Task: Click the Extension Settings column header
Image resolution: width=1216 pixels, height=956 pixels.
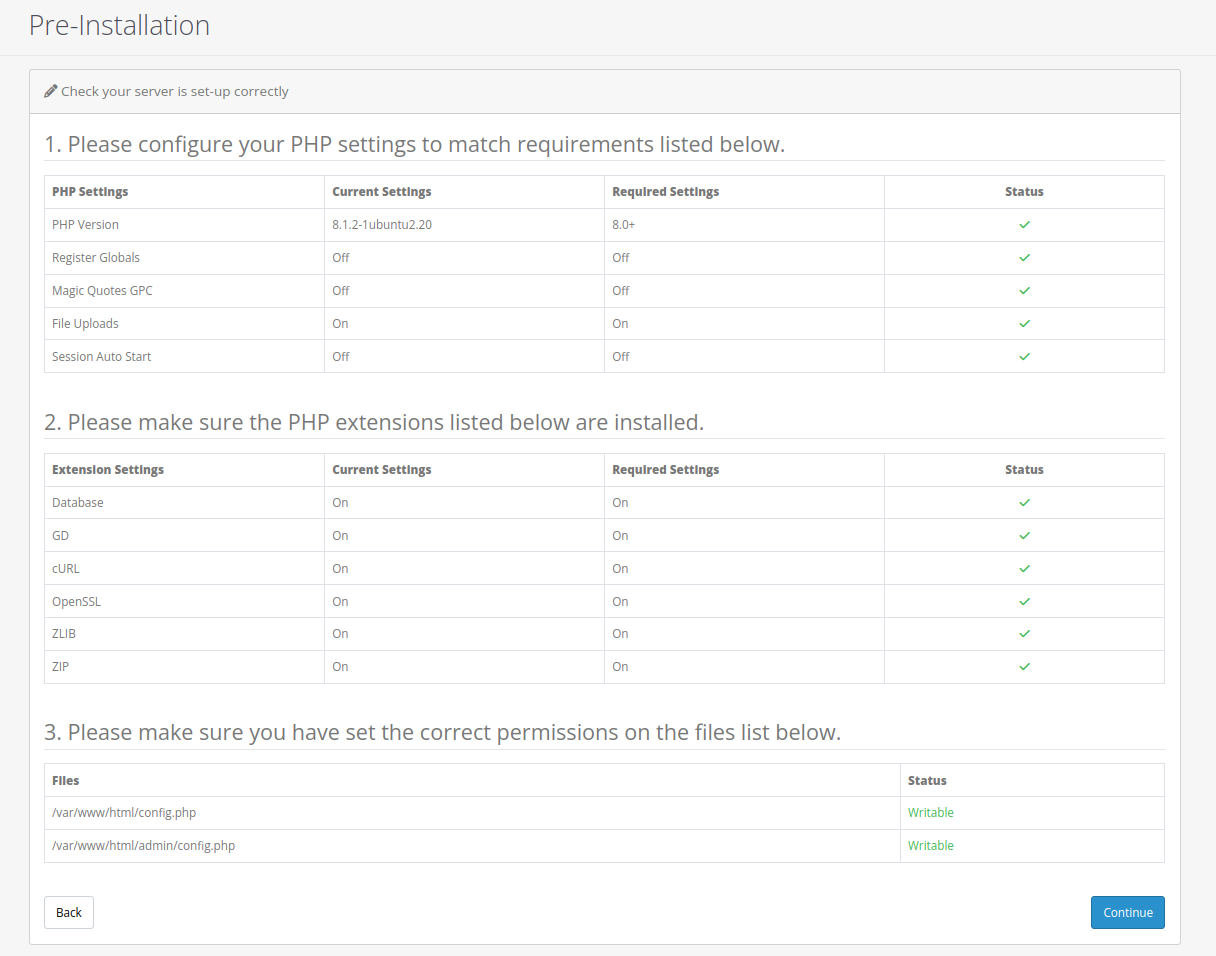Action: pos(108,470)
